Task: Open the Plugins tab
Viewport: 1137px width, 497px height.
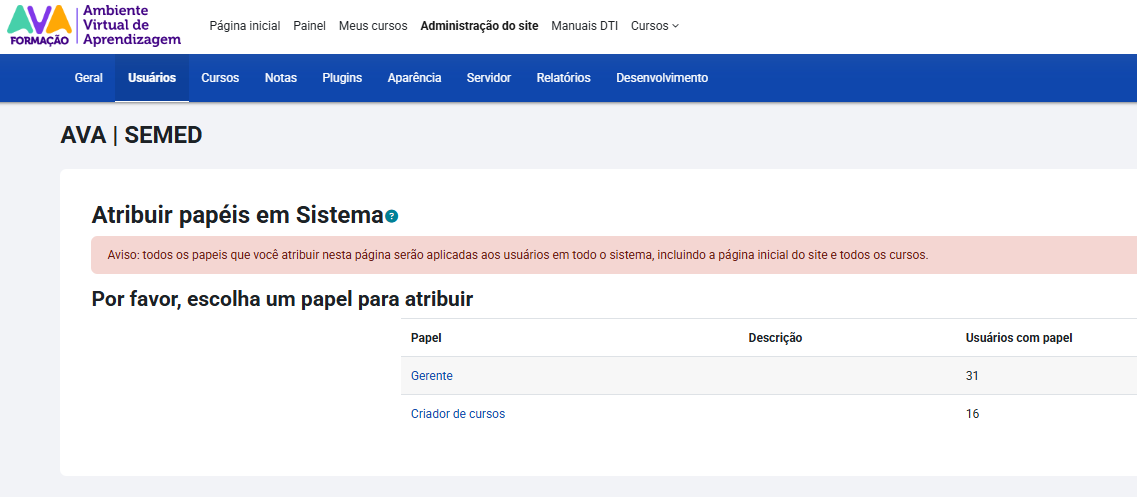Action: pyautogui.click(x=342, y=78)
